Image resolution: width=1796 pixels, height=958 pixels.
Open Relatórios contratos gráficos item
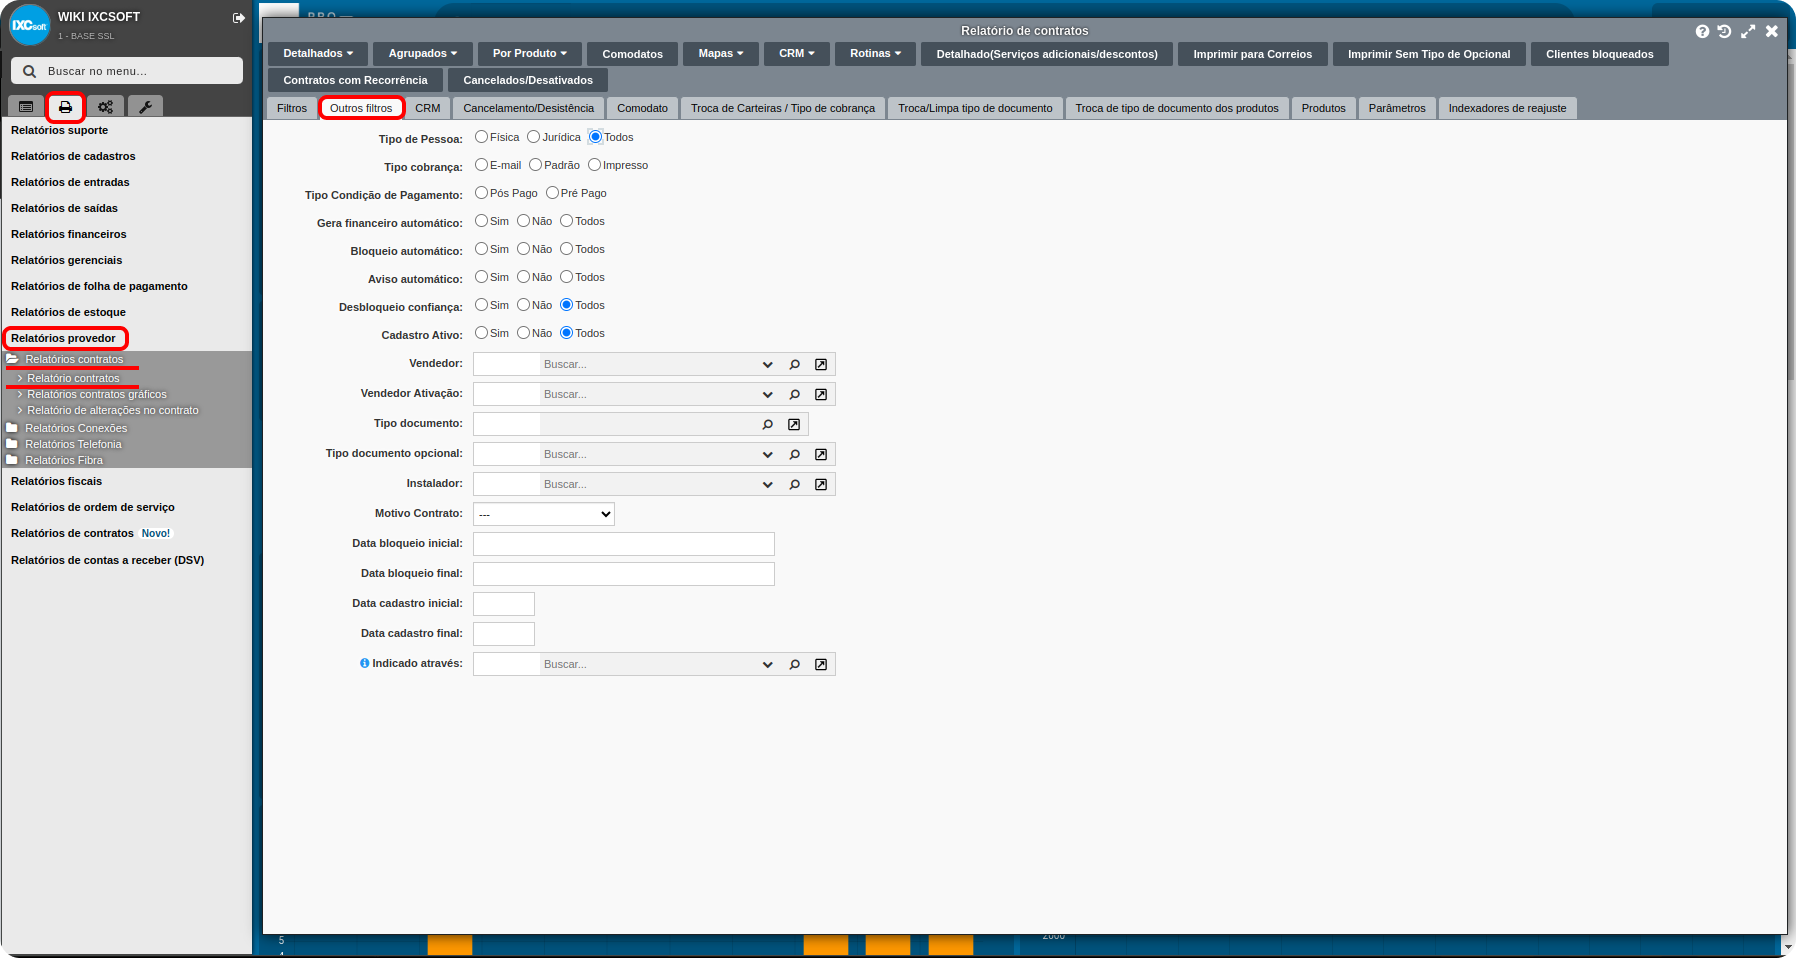click(x=97, y=394)
